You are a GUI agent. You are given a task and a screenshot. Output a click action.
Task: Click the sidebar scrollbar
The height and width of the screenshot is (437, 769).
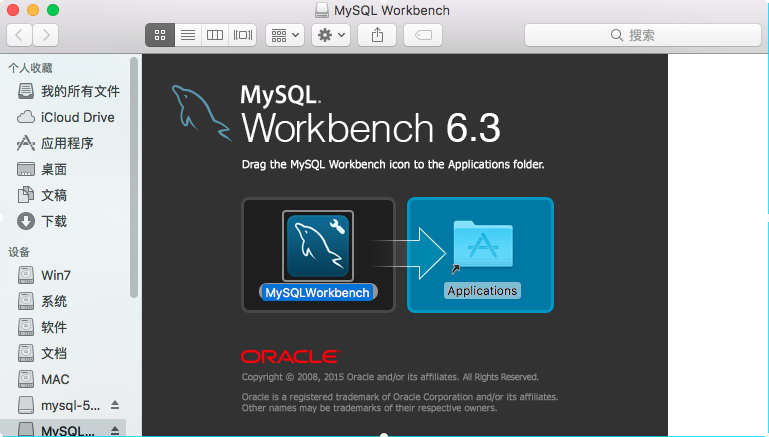pos(134,178)
